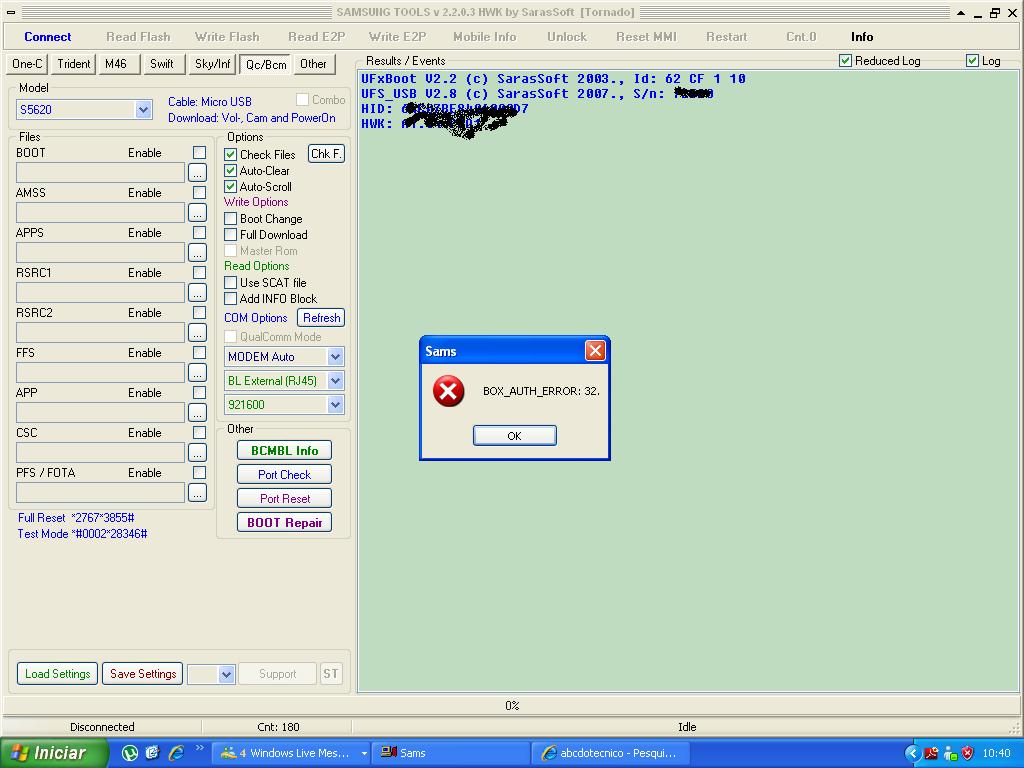Click the Chk F. button

point(326,154)
